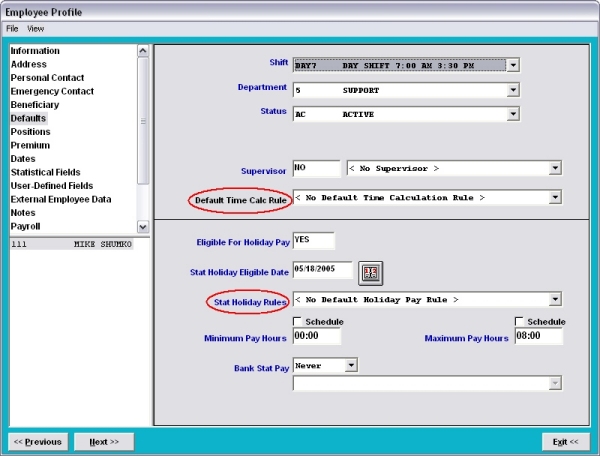Click the Maximum Pay Hours field
The height and width of the screenshot is (456, 600).
tap(538, 336)
